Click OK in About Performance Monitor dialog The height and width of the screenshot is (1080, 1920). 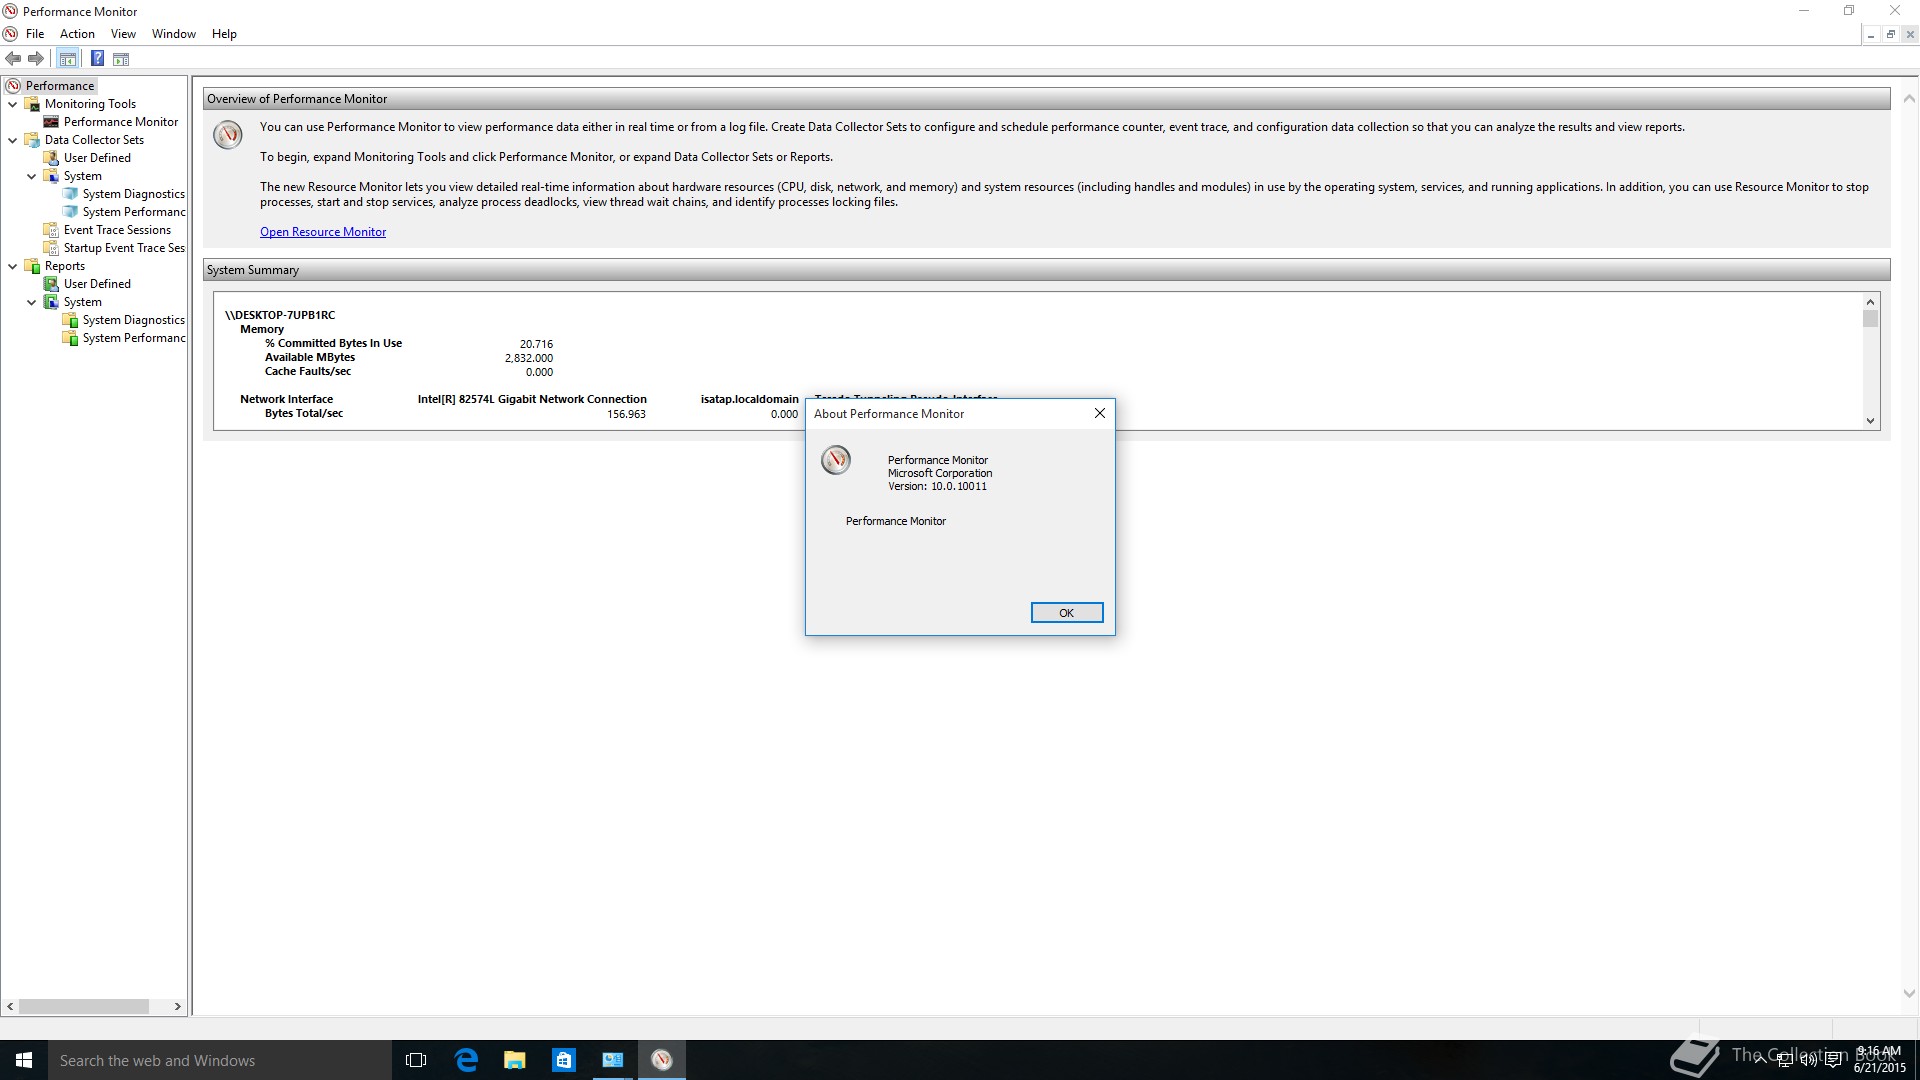[1066, 613]
